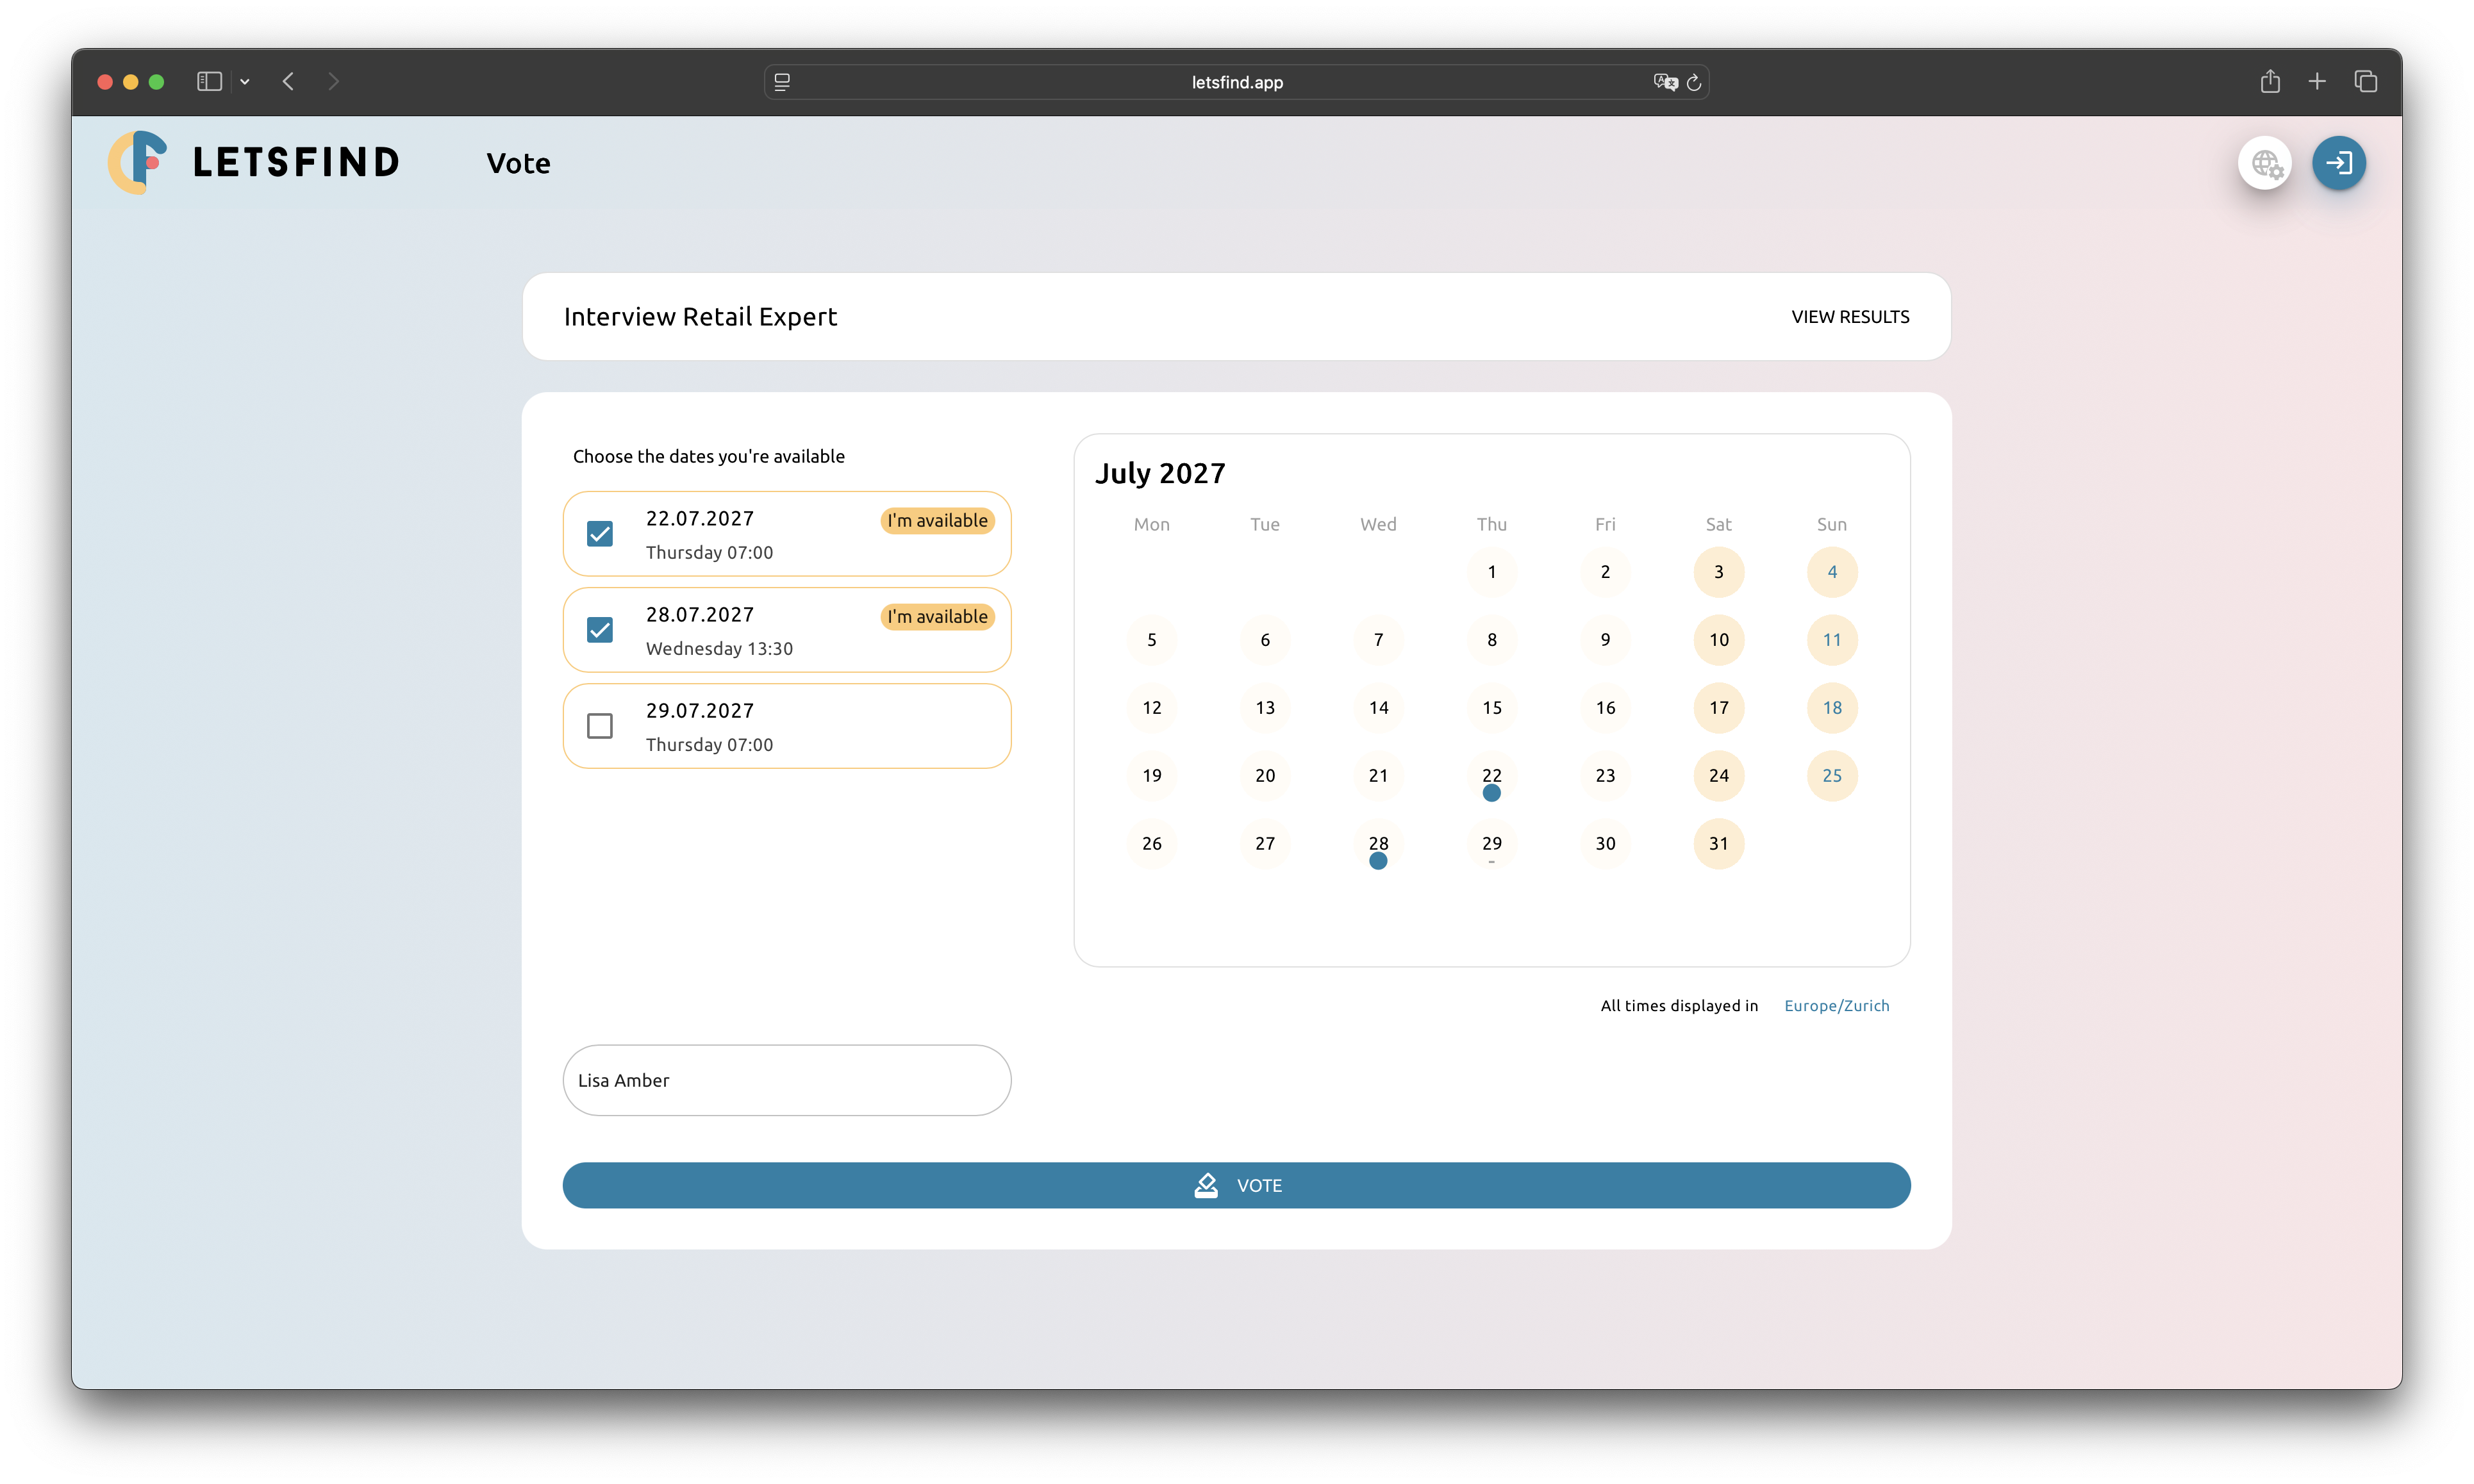Image resolution: width=2474 pixels, height=1484 pixels.
Task: Open the Safari share icon
Action: [x=2270, y=82]
